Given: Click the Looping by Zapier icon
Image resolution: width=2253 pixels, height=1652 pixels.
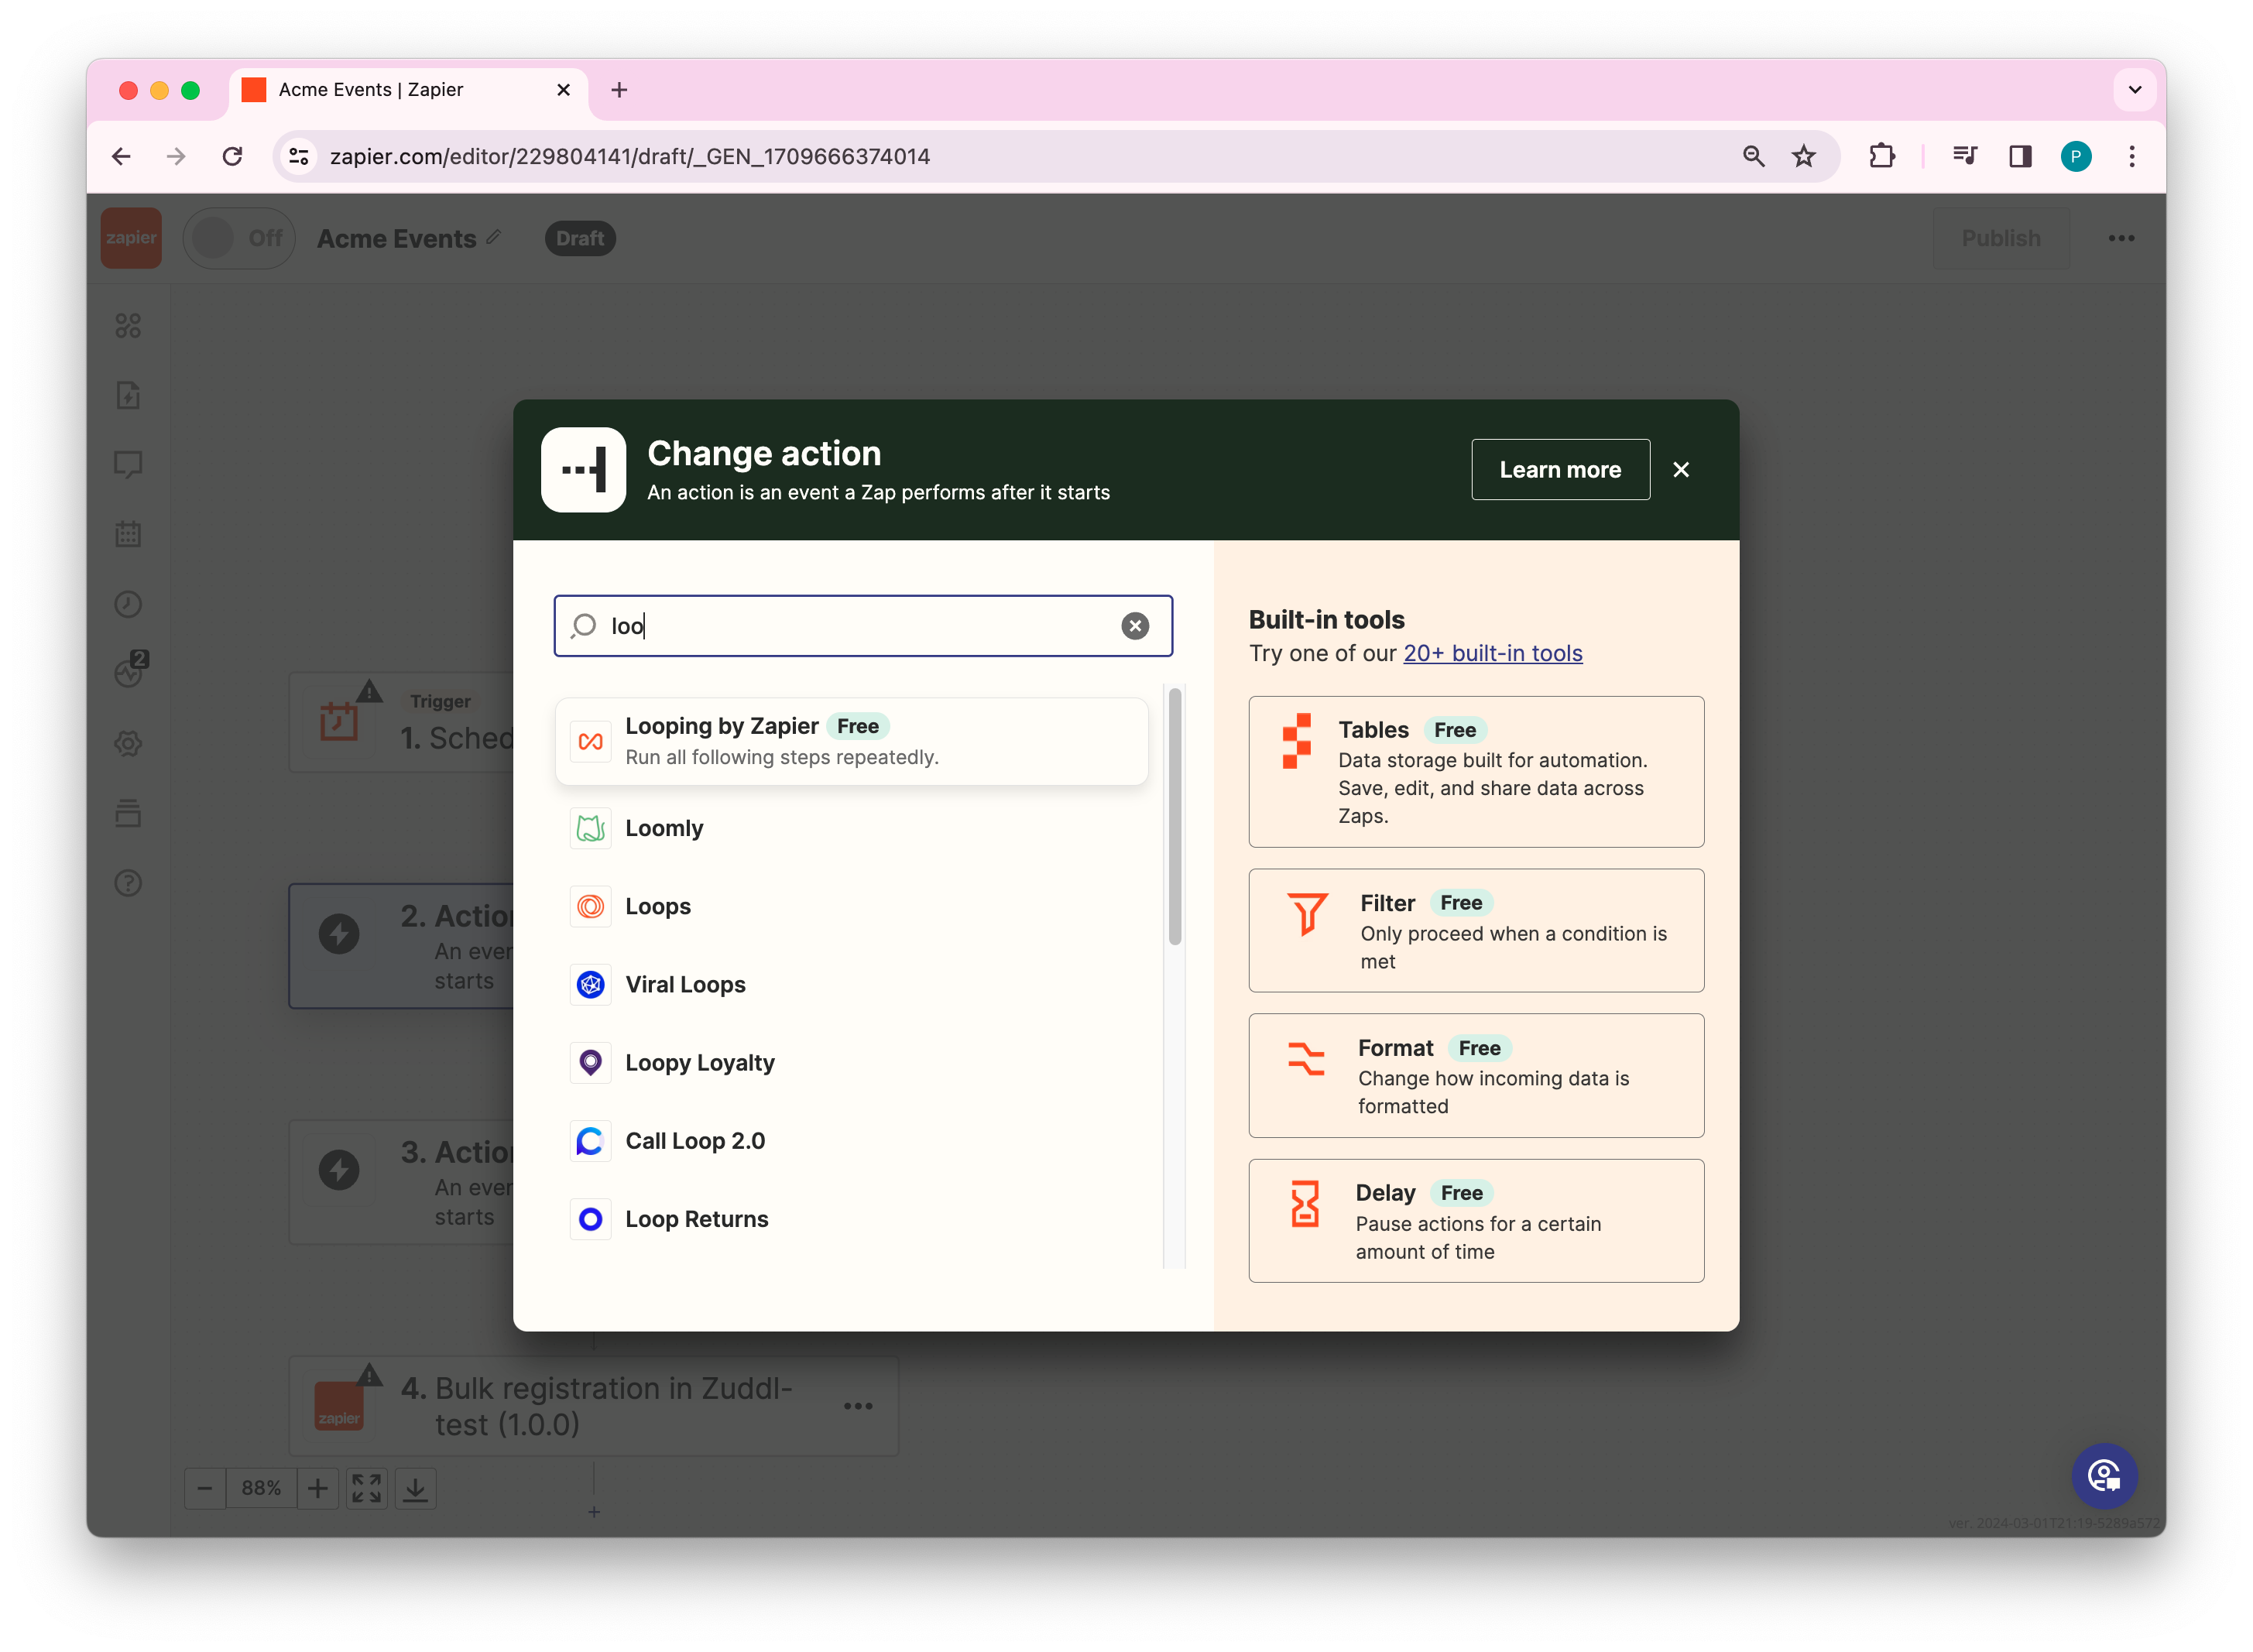Looking at the screenshot, I should (x=590, y=741).
